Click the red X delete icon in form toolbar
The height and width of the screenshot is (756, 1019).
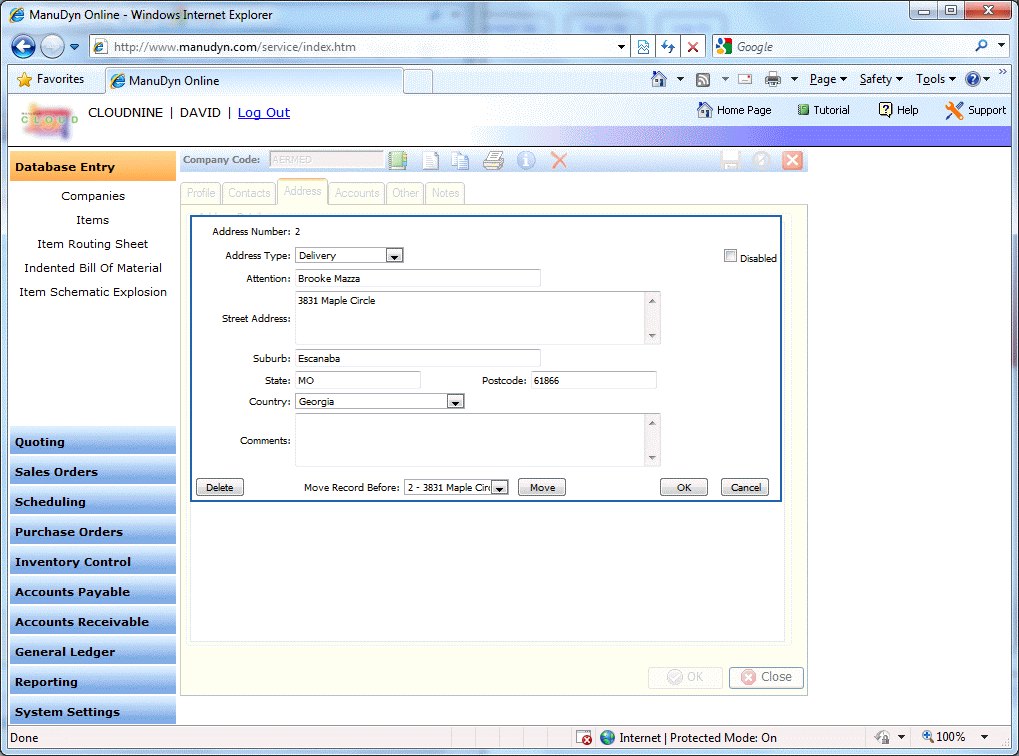[559, 160]
